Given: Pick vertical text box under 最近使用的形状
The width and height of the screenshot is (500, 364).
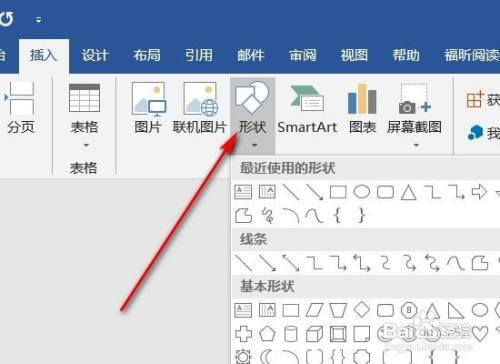Looking at the screenshot, I should (x=267, y=192).
